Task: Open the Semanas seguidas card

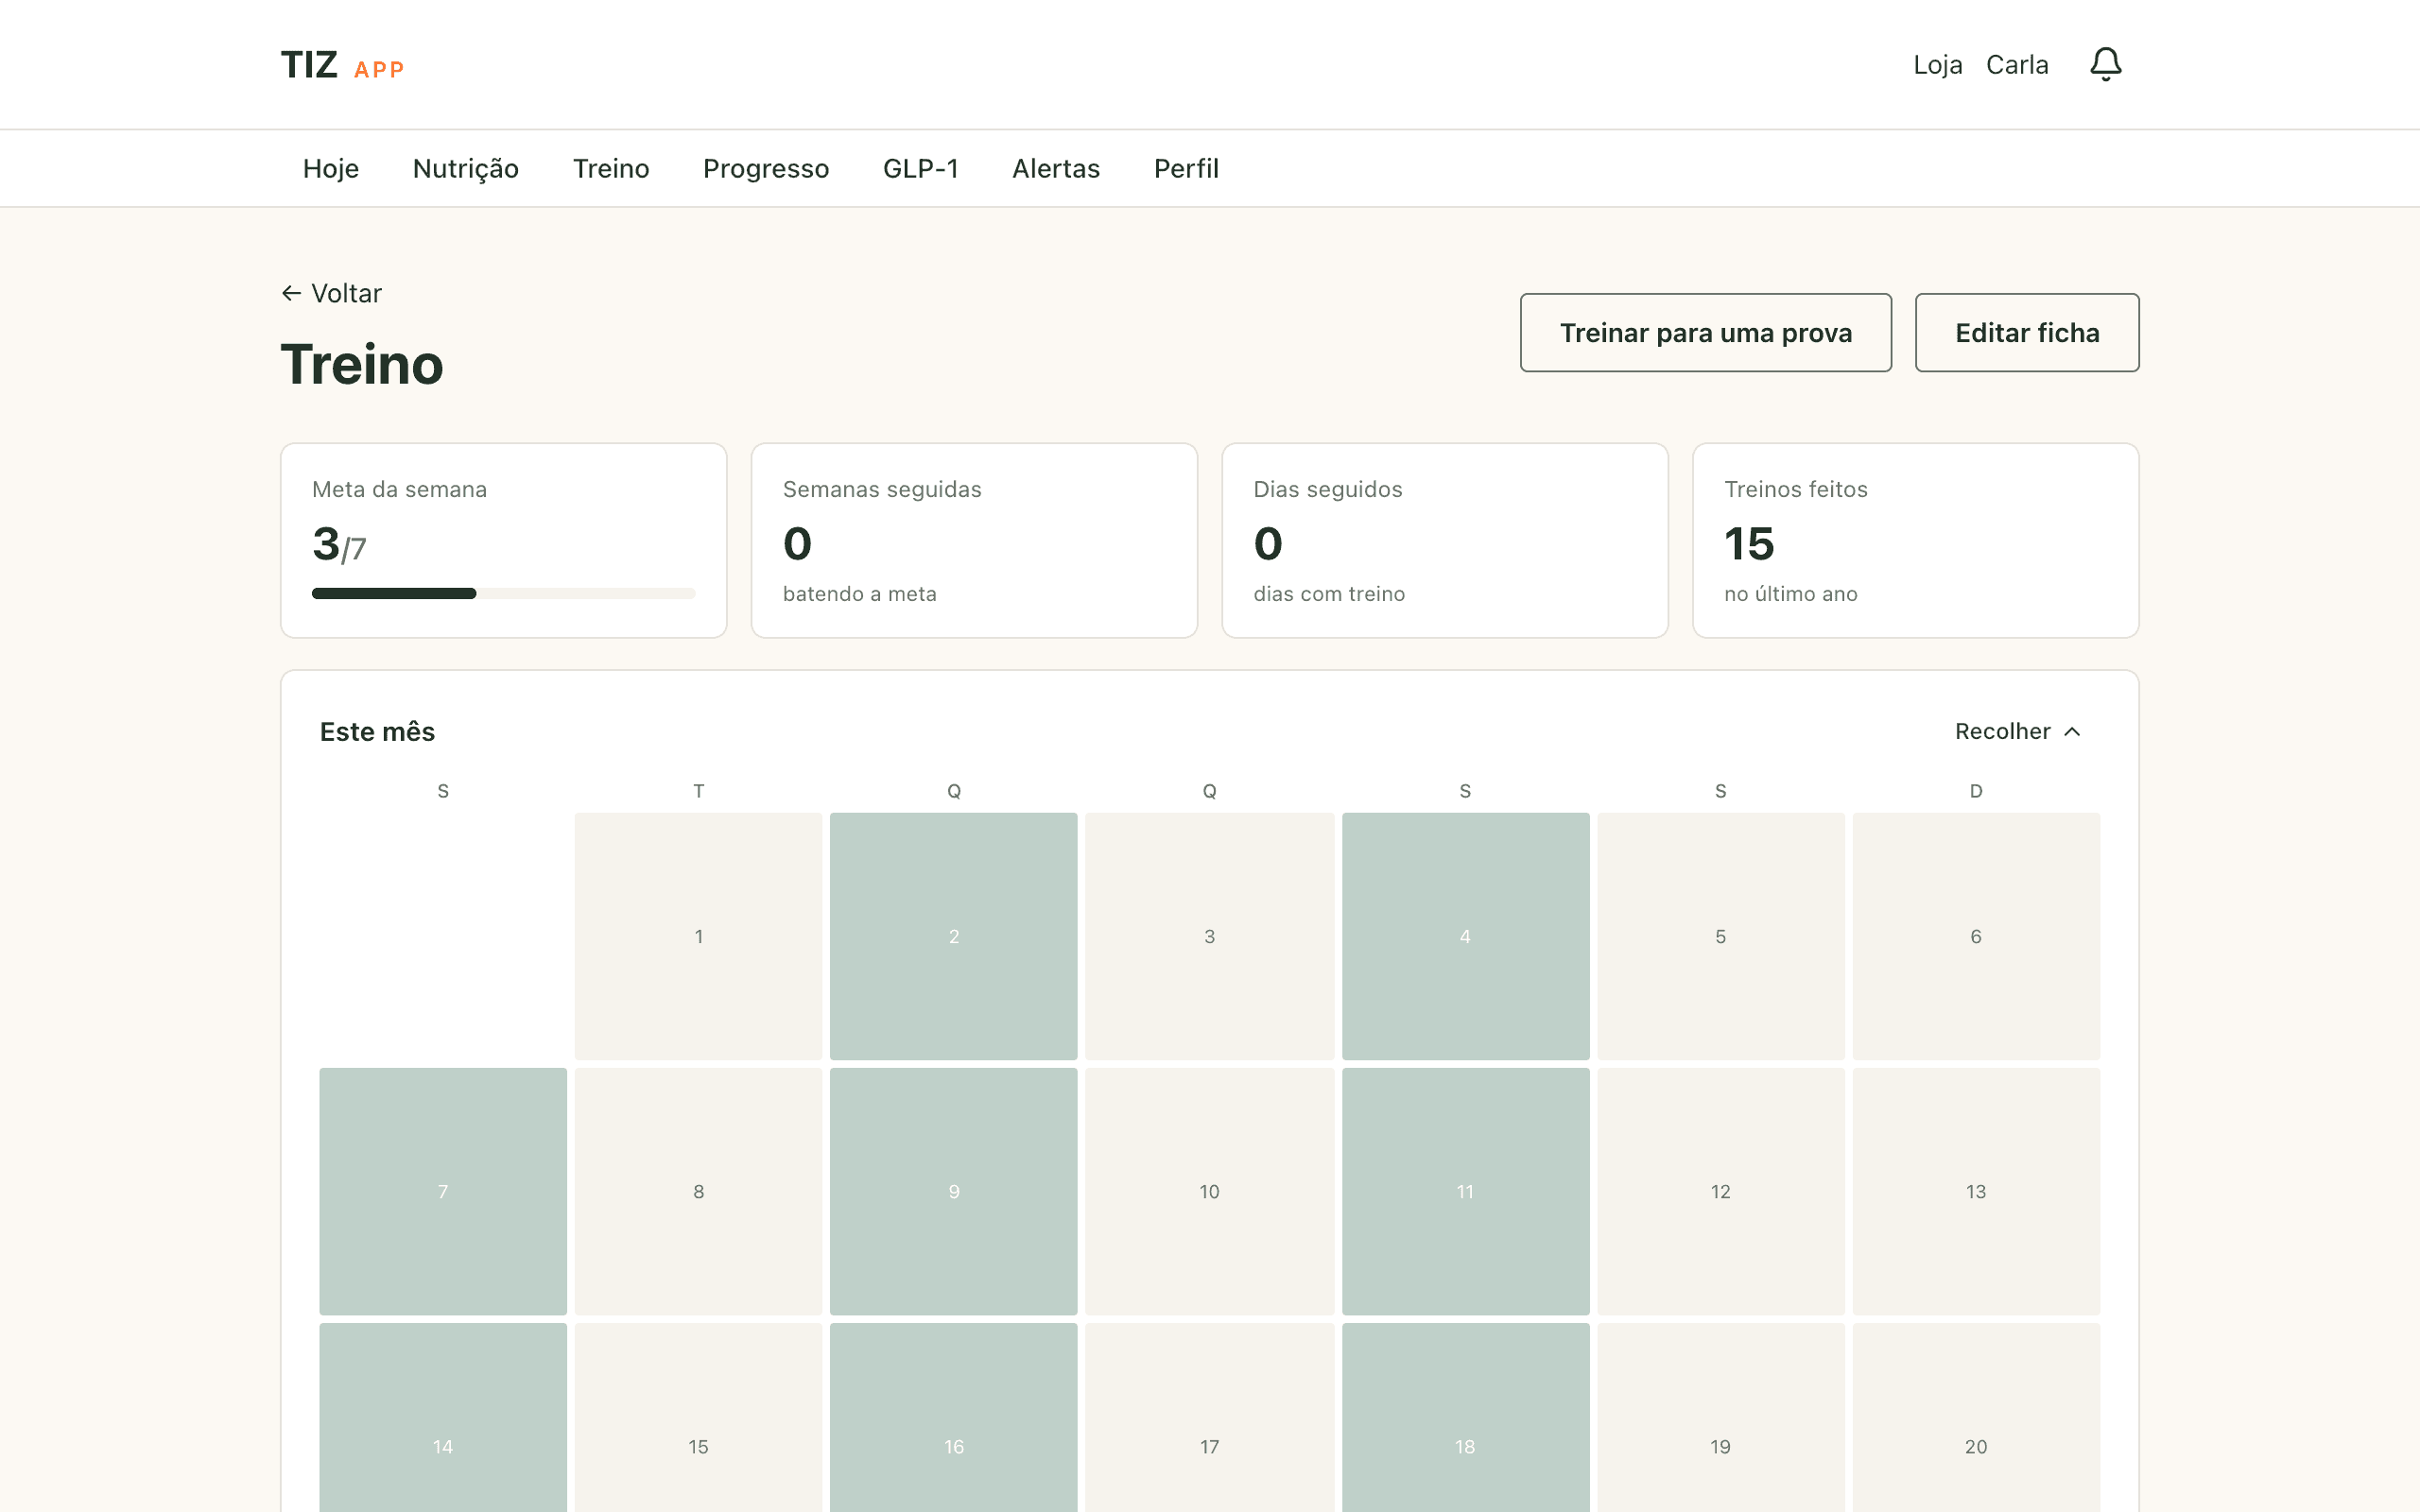Action: pyautogui.click(x=974, y=540)
